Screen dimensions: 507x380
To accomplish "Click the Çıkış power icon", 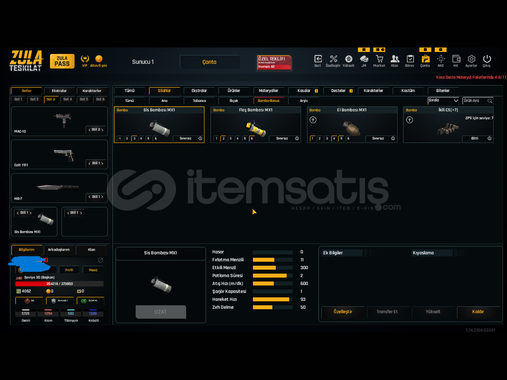I will tap(487, 61).
